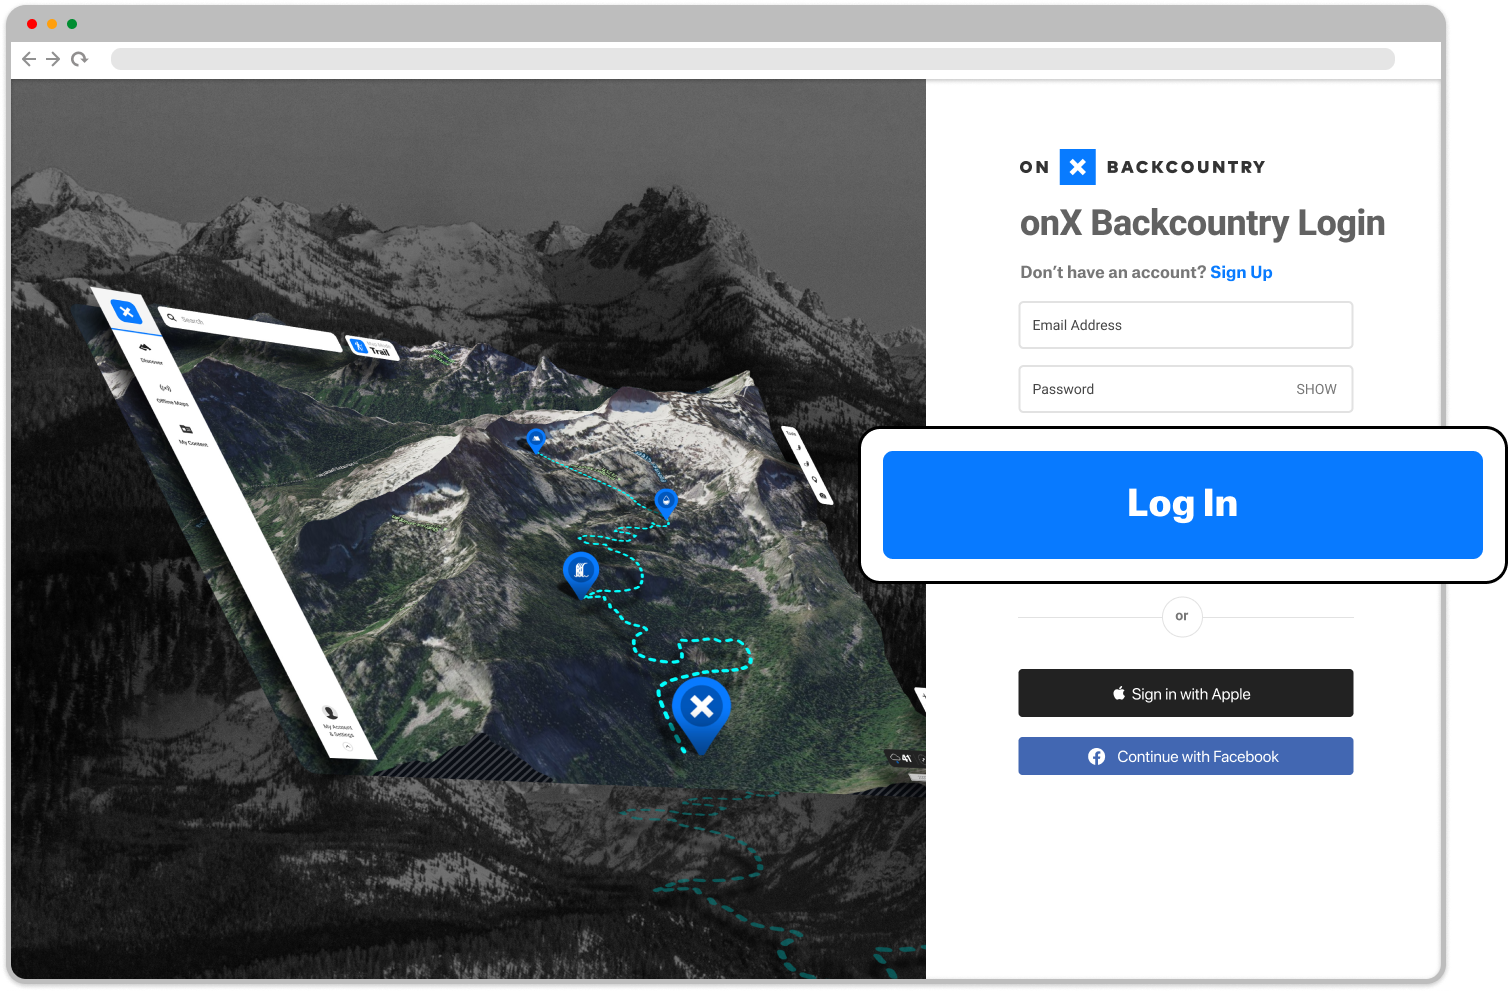Click the weather cloud icon on map
Viewport: 1508px width, 991px height.
coord(896,757)
